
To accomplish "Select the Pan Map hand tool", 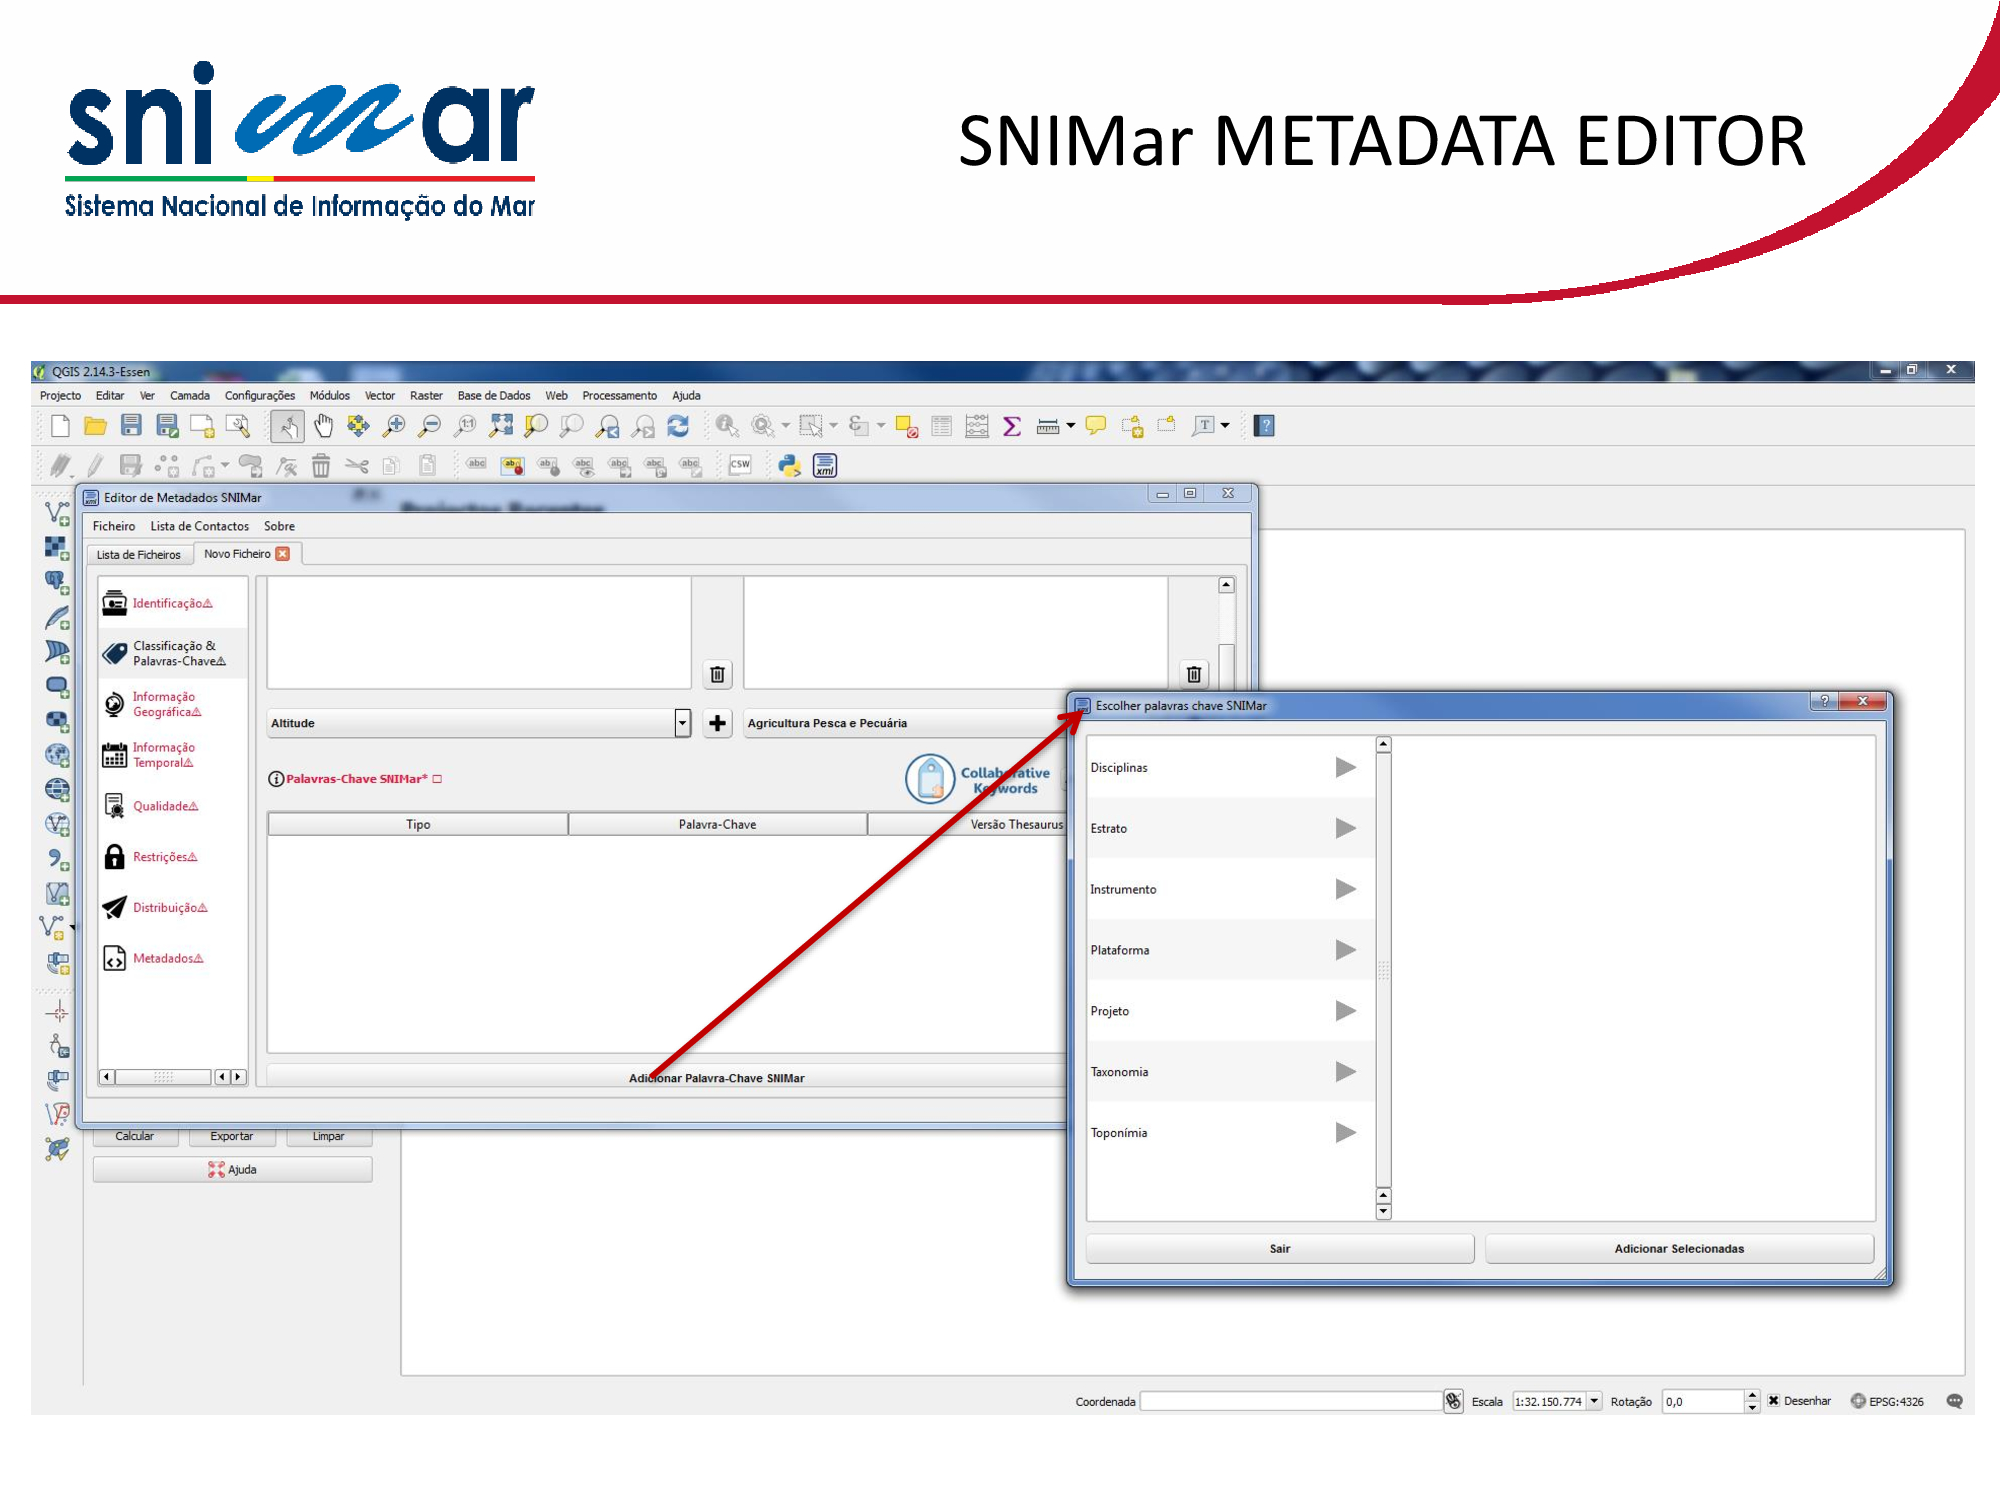I will [x=323, y=426].
